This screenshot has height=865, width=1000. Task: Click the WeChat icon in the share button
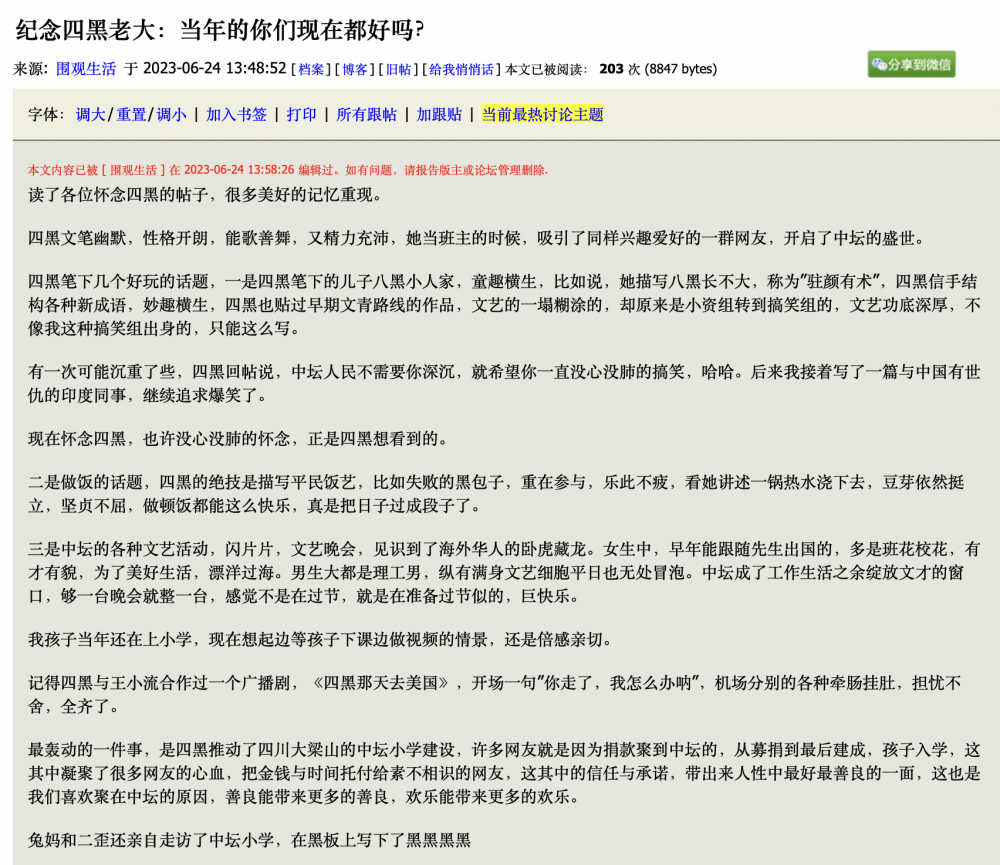[x=879, y=64]
